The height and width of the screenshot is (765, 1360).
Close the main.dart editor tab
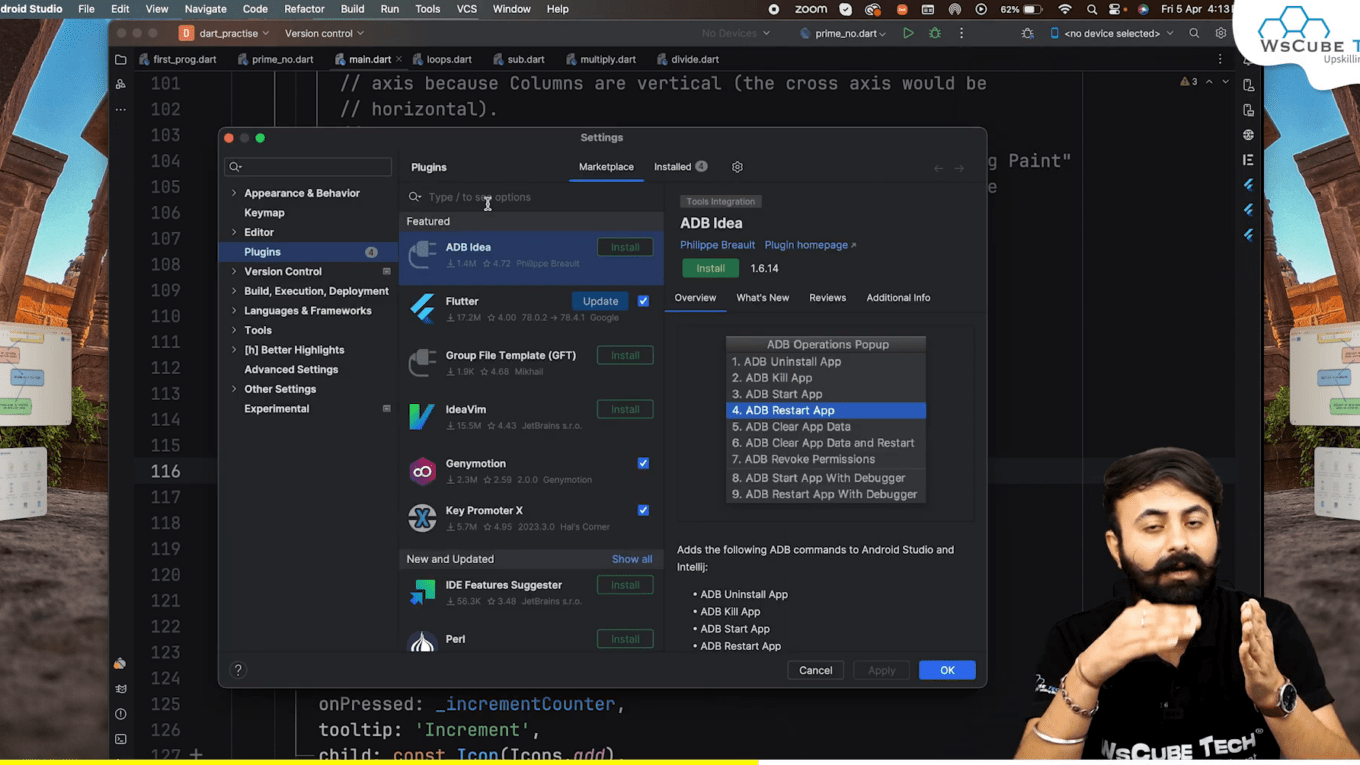pyautogui.click(x=399, y=59)
